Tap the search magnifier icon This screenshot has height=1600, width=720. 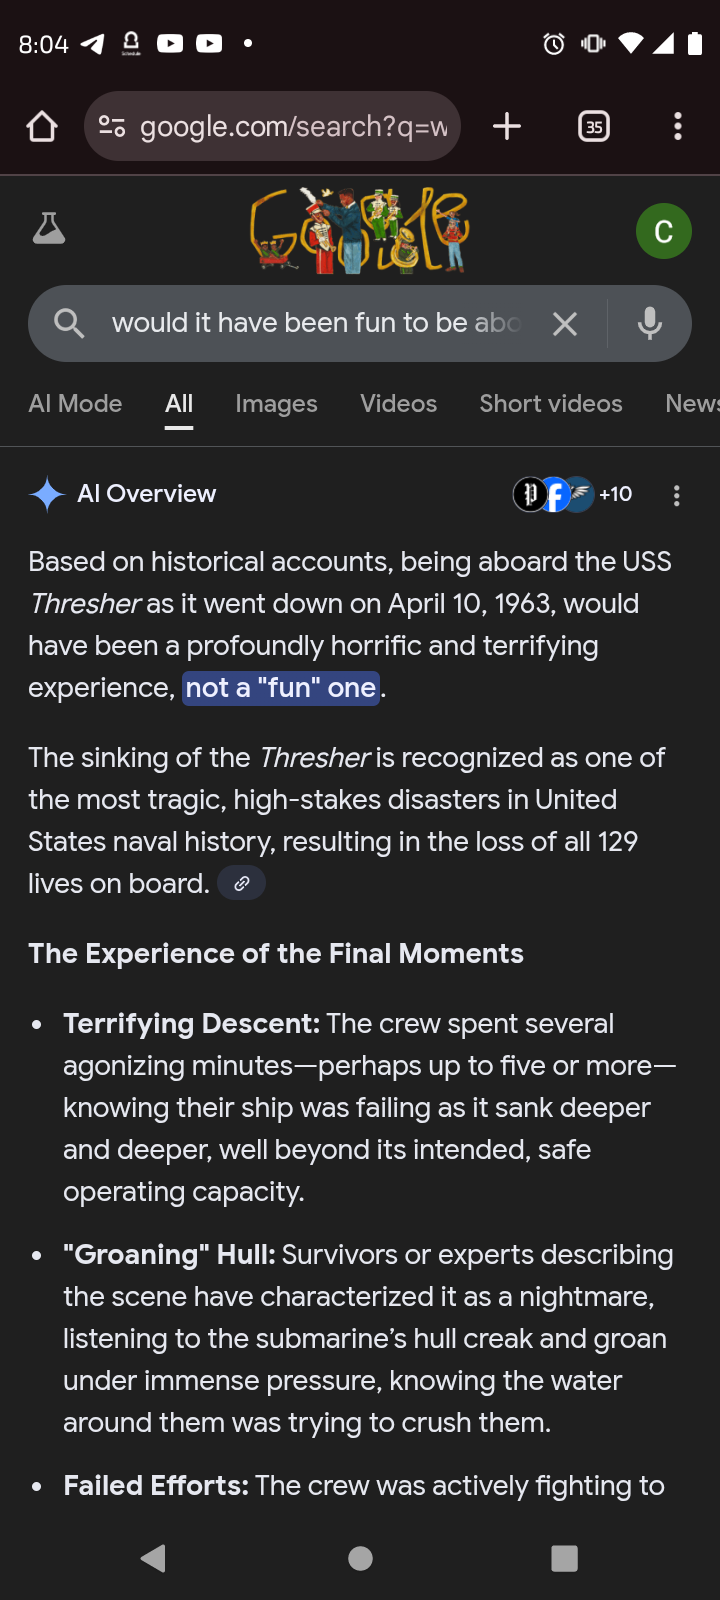[69, 323]
